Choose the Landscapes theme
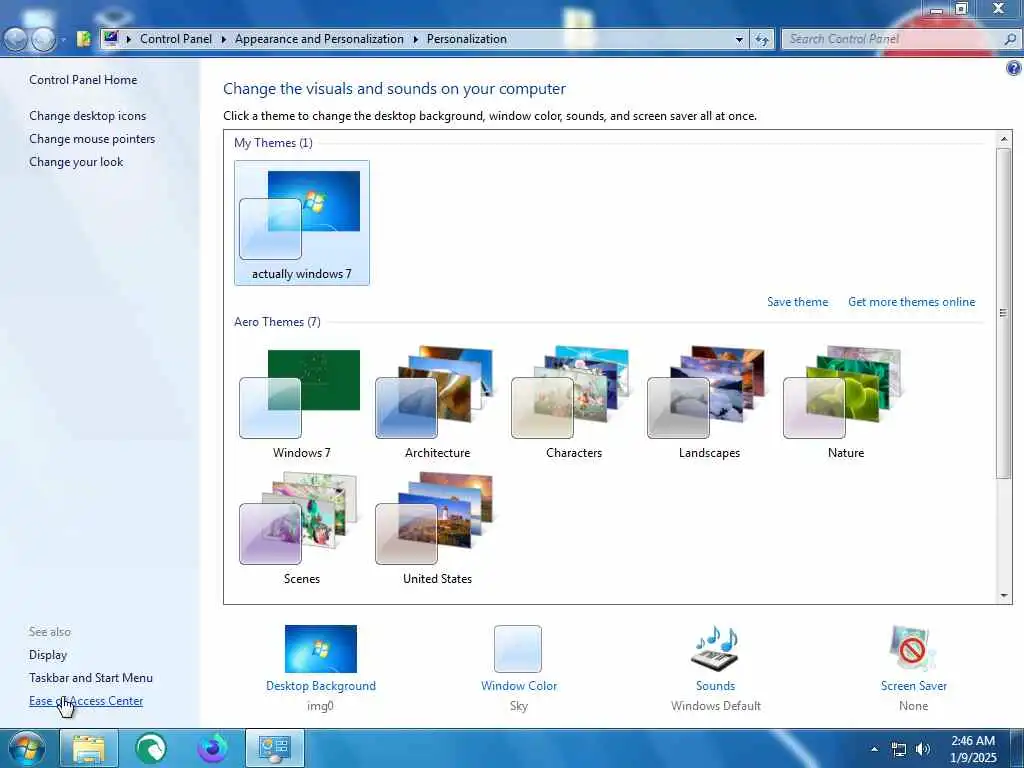Screen dimensions: 1024x768 click(709, 402)
